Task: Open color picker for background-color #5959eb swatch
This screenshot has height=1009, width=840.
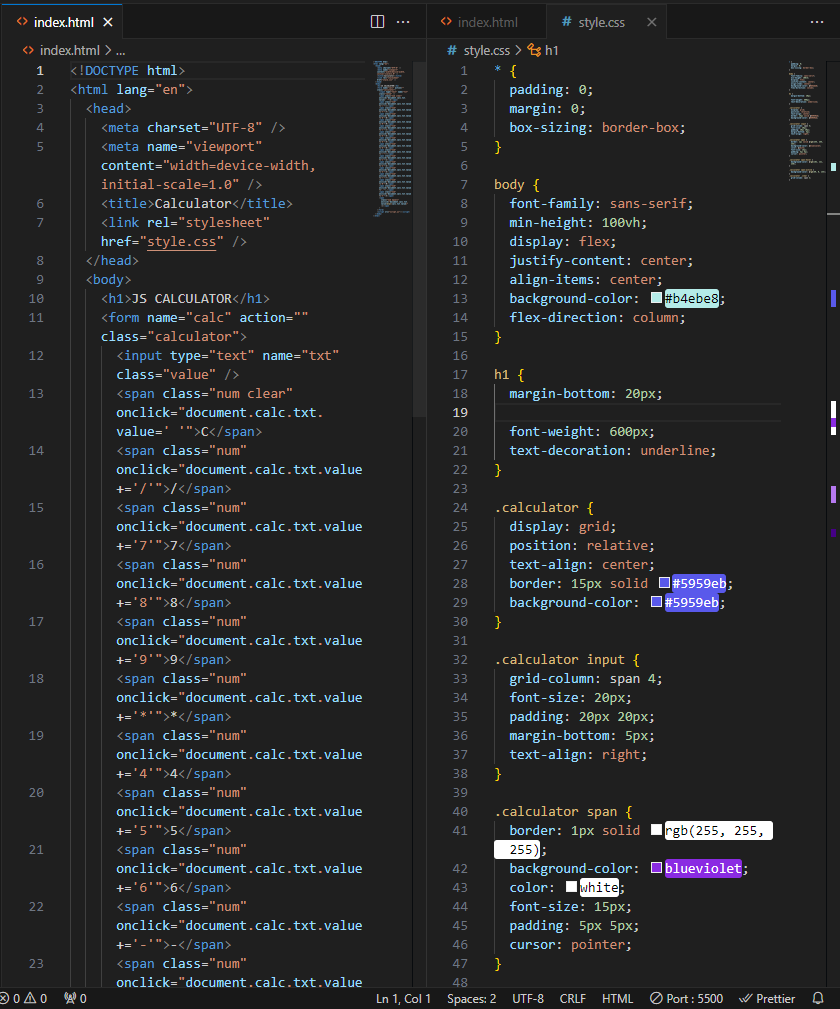Action: click(656, 602)
